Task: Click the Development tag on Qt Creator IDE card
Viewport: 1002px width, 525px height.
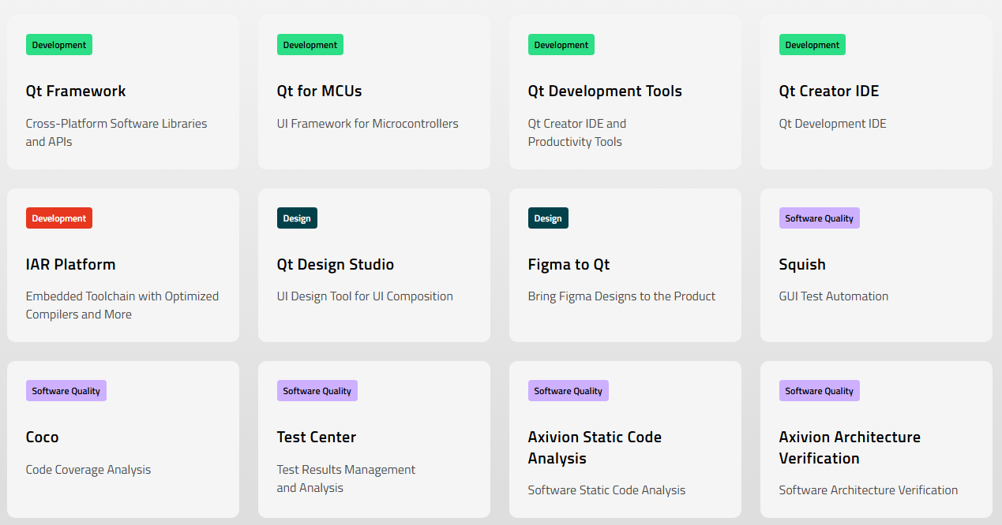Action: [812, 45]
